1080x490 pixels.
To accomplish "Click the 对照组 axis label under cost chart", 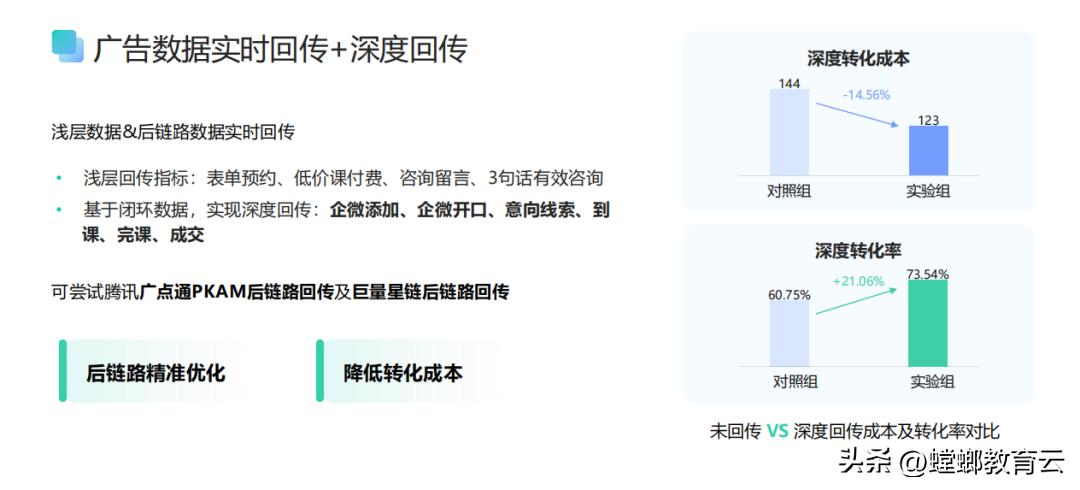I will 789,190.
